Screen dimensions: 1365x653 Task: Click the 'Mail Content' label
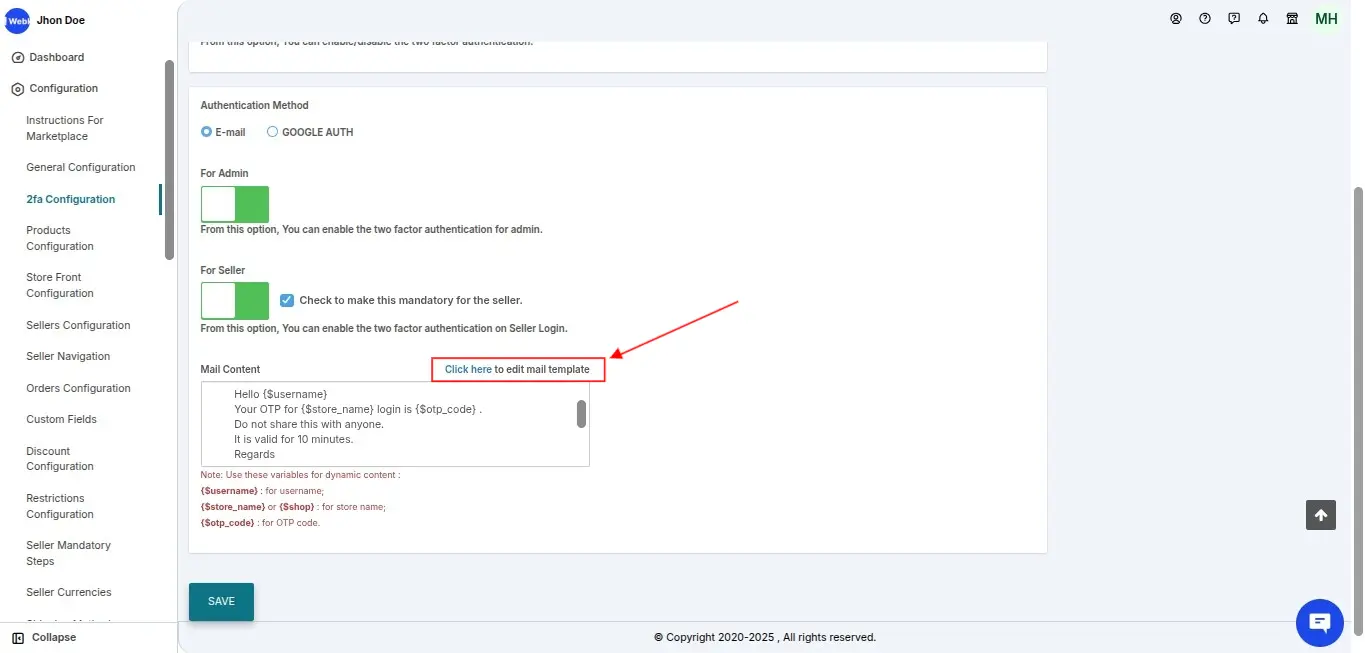230,370
